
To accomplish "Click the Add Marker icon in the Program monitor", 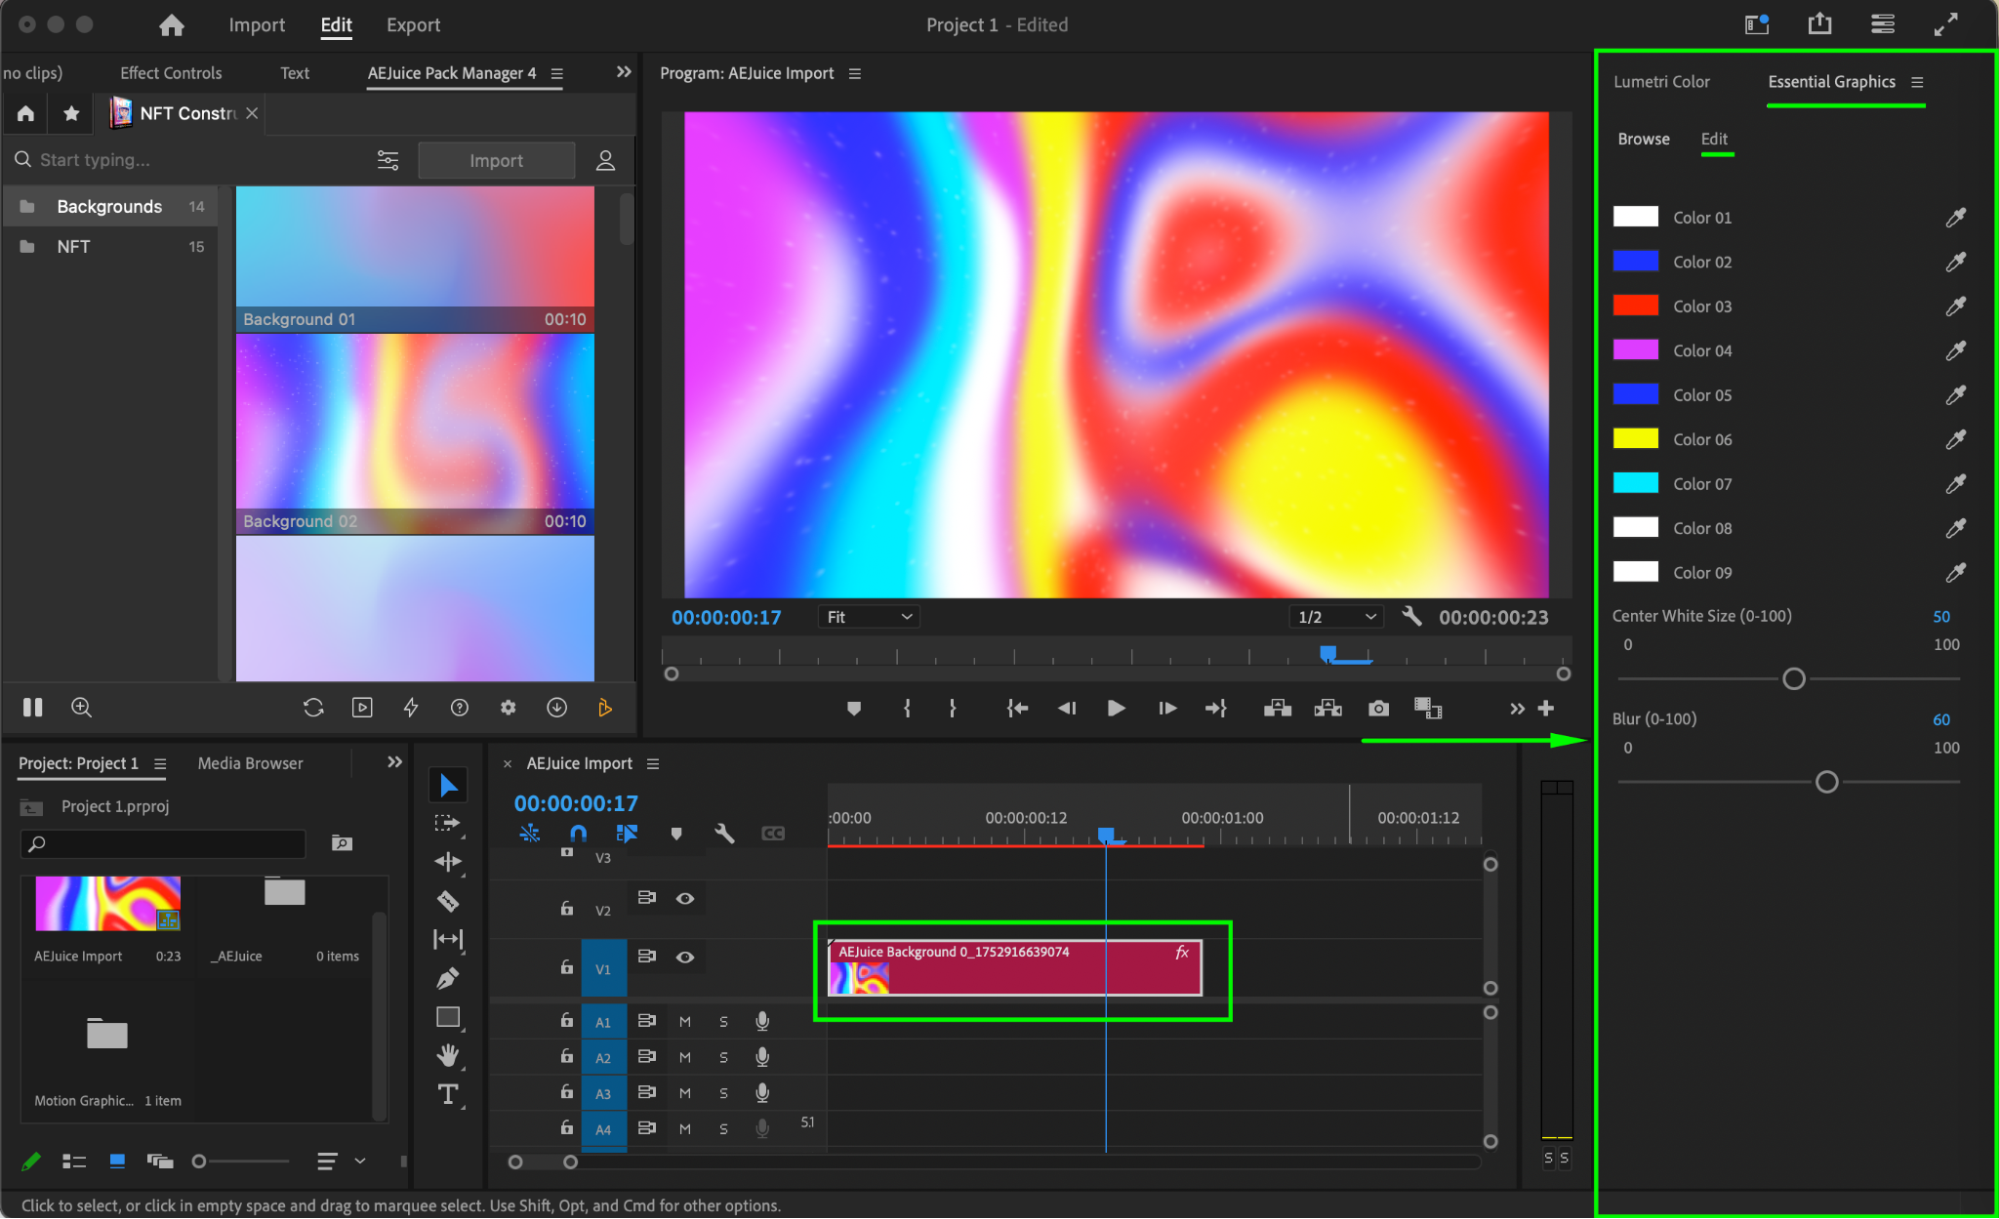I will coord(853,708).
